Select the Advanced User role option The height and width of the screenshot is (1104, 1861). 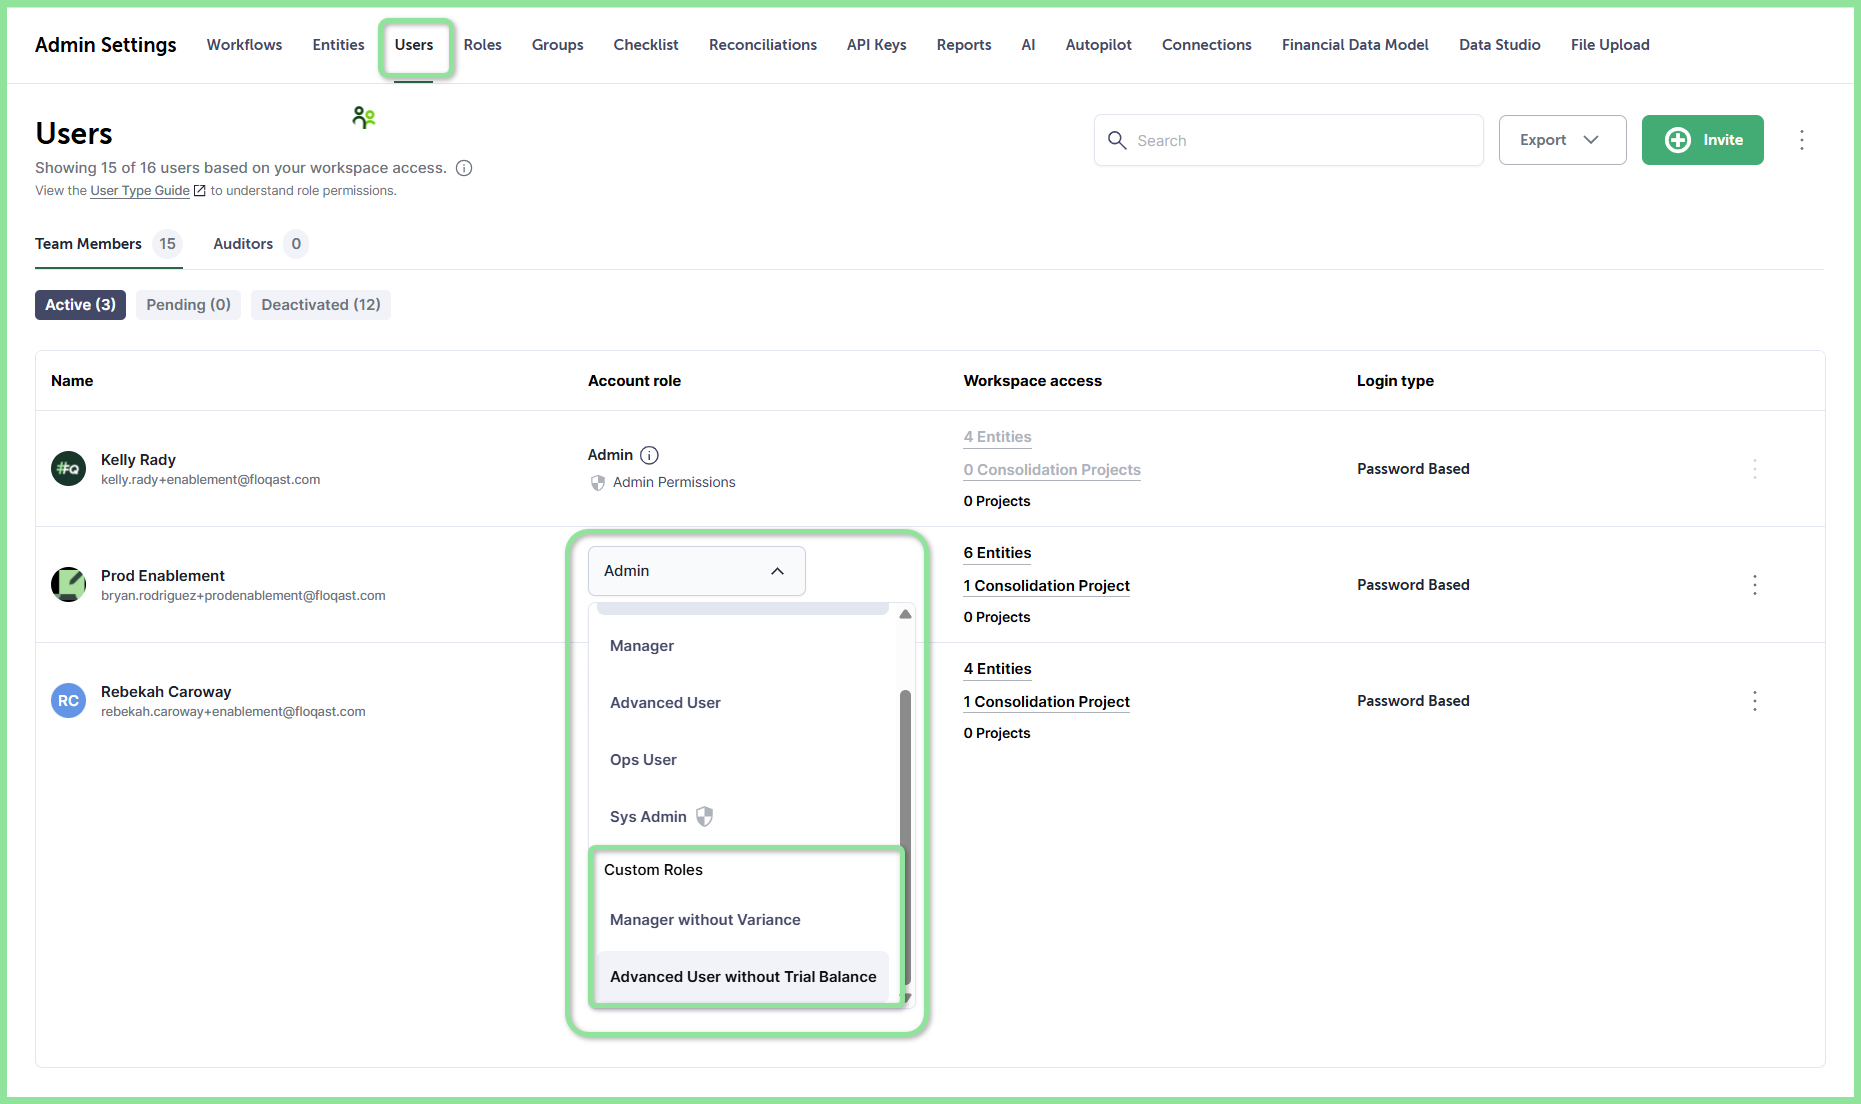742,703
